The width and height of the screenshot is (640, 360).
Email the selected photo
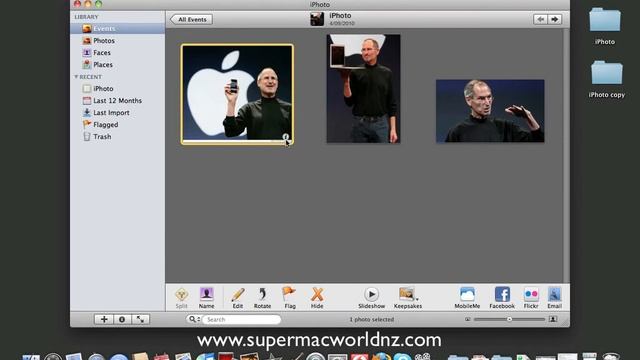(554, 298)
